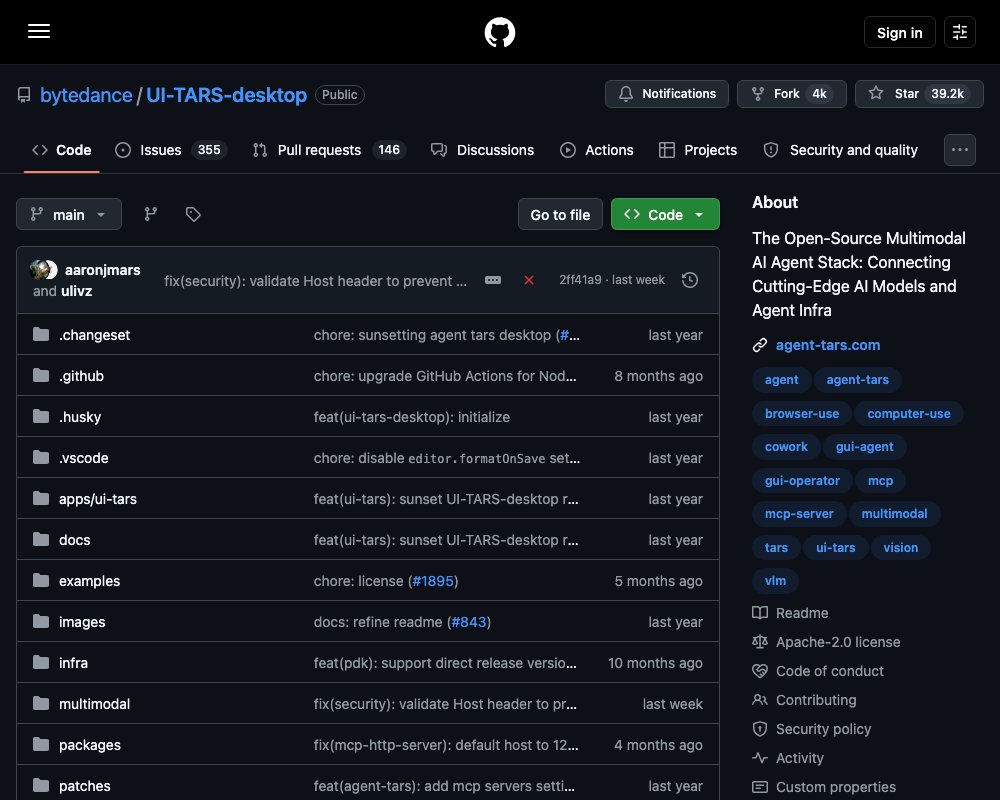Click the .github folder icon
The height and width of the screenshot is (800, 1000).
click(41, 375)
